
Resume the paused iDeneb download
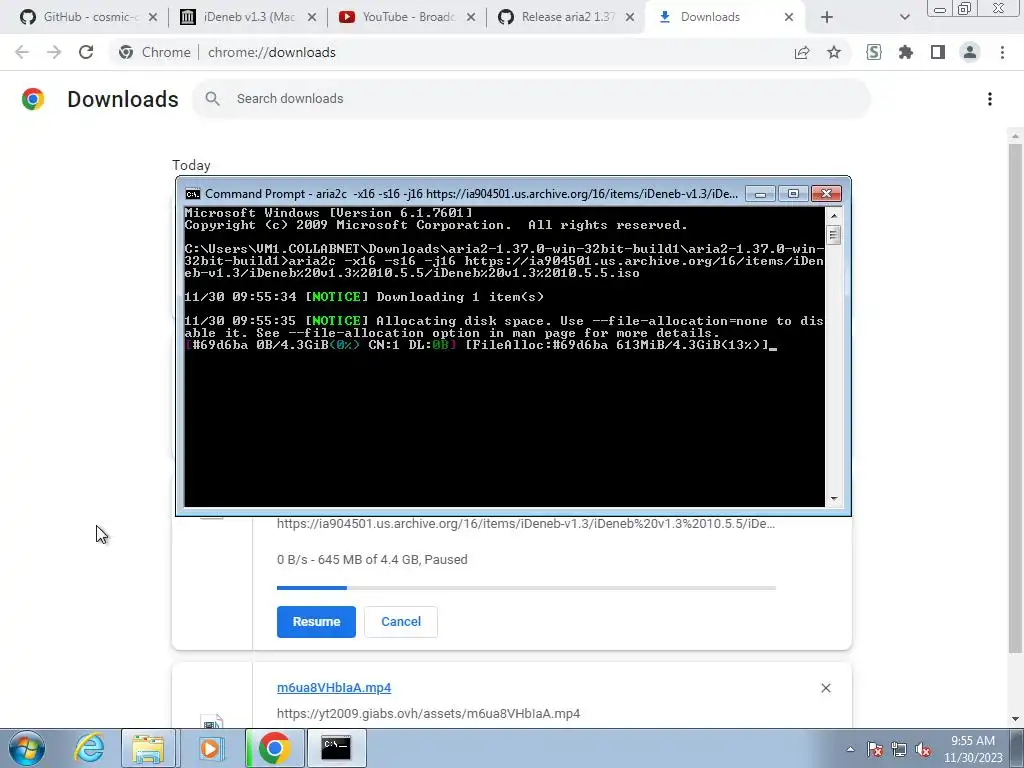pos(316,622)
